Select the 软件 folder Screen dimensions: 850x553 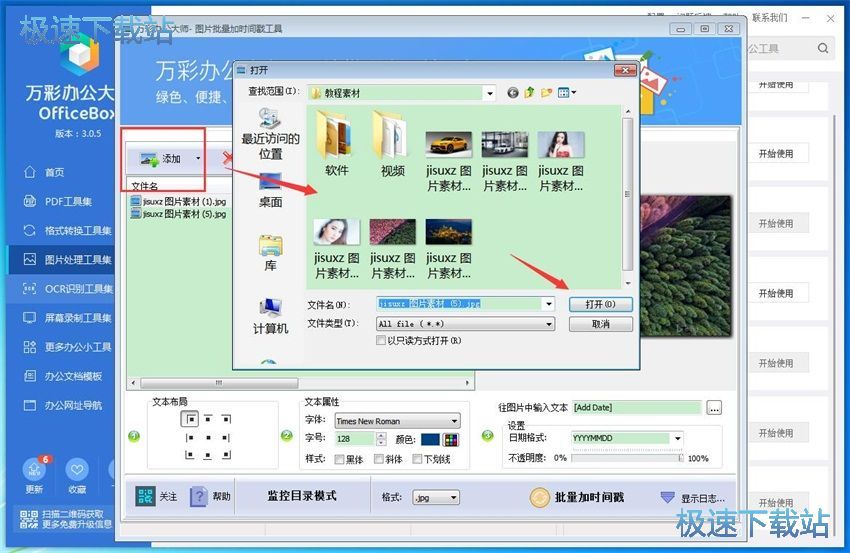336,143
